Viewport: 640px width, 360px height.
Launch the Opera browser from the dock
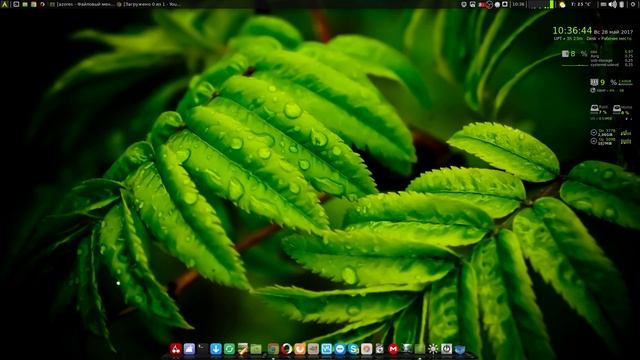click(x=287, y=349)
